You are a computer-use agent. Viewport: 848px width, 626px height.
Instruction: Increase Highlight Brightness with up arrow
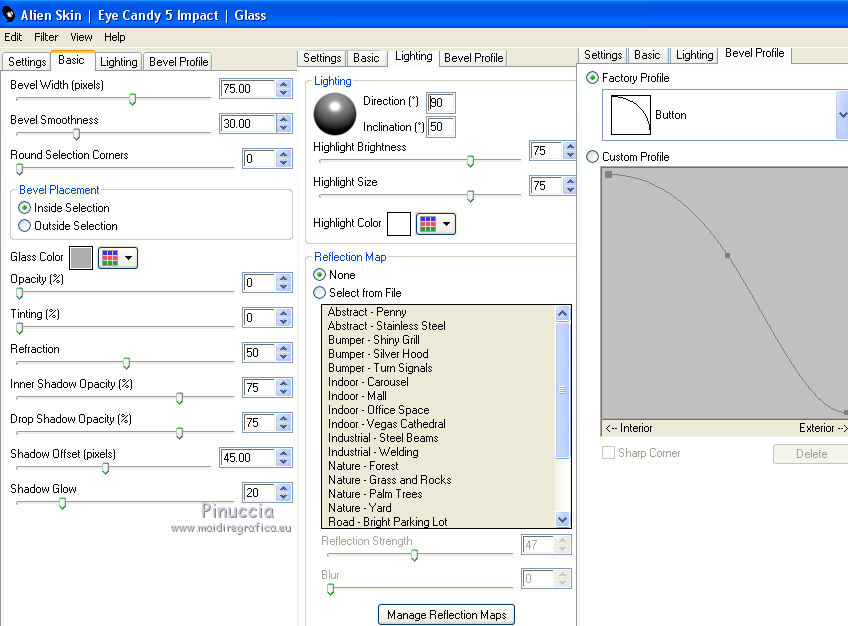pyautogui.click(x=570, y=146)
